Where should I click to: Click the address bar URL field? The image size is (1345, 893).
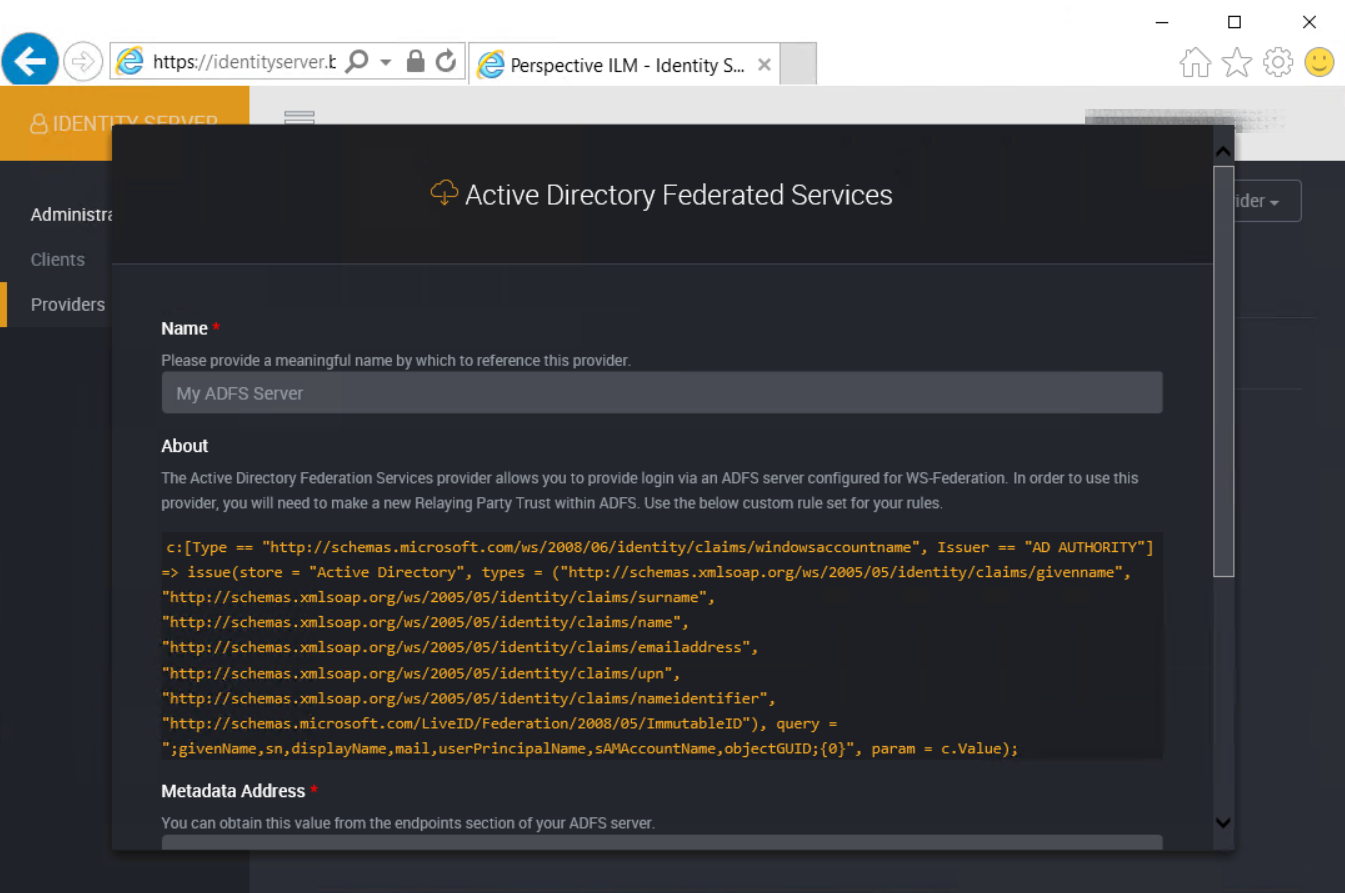[x=243, y=63]
